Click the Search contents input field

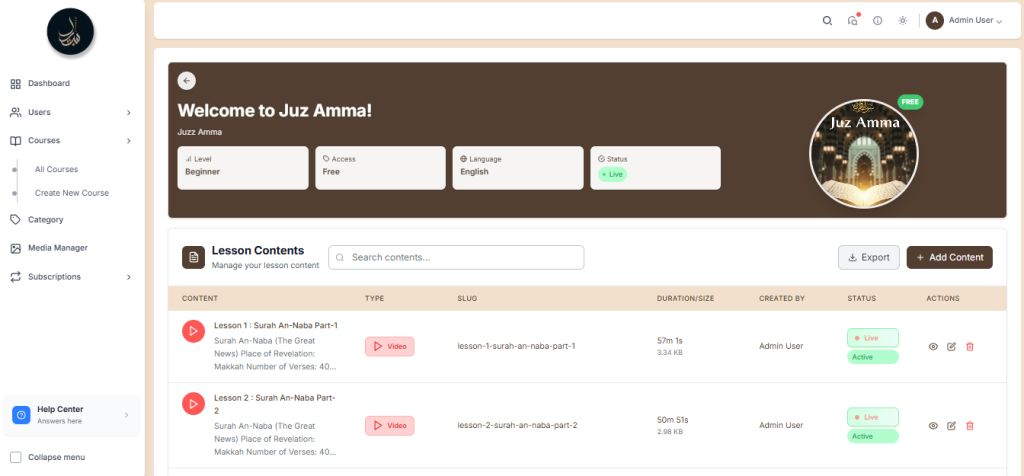pyautogui.click(x=456, y=257)
